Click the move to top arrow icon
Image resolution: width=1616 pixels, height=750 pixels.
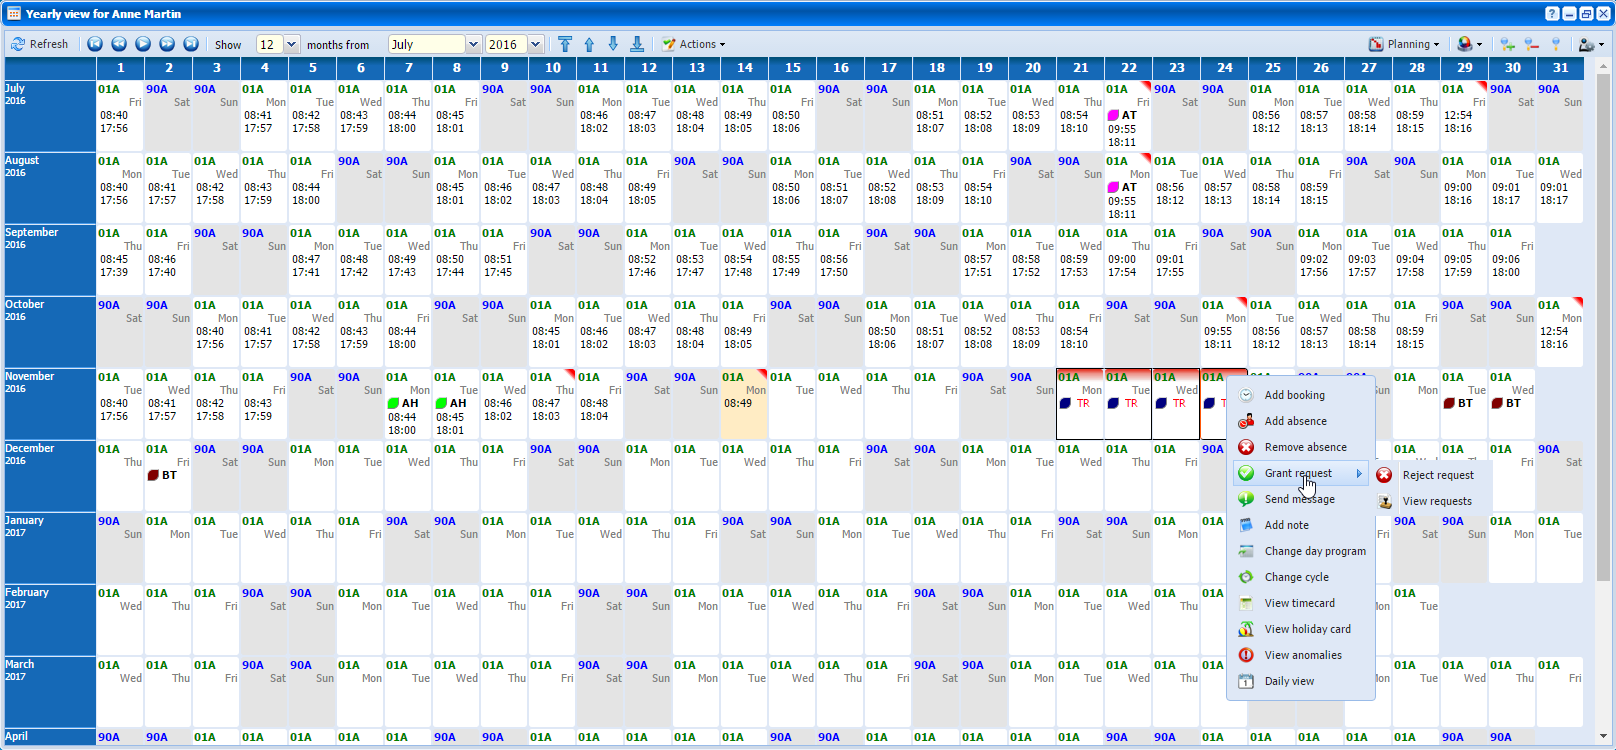[x=565, y=44]
